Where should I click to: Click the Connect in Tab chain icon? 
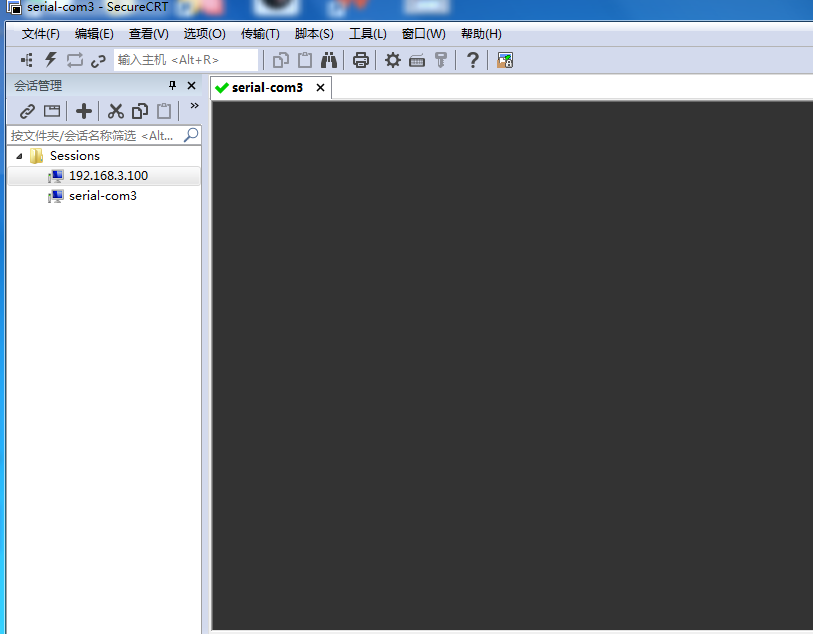pos(98,61)
